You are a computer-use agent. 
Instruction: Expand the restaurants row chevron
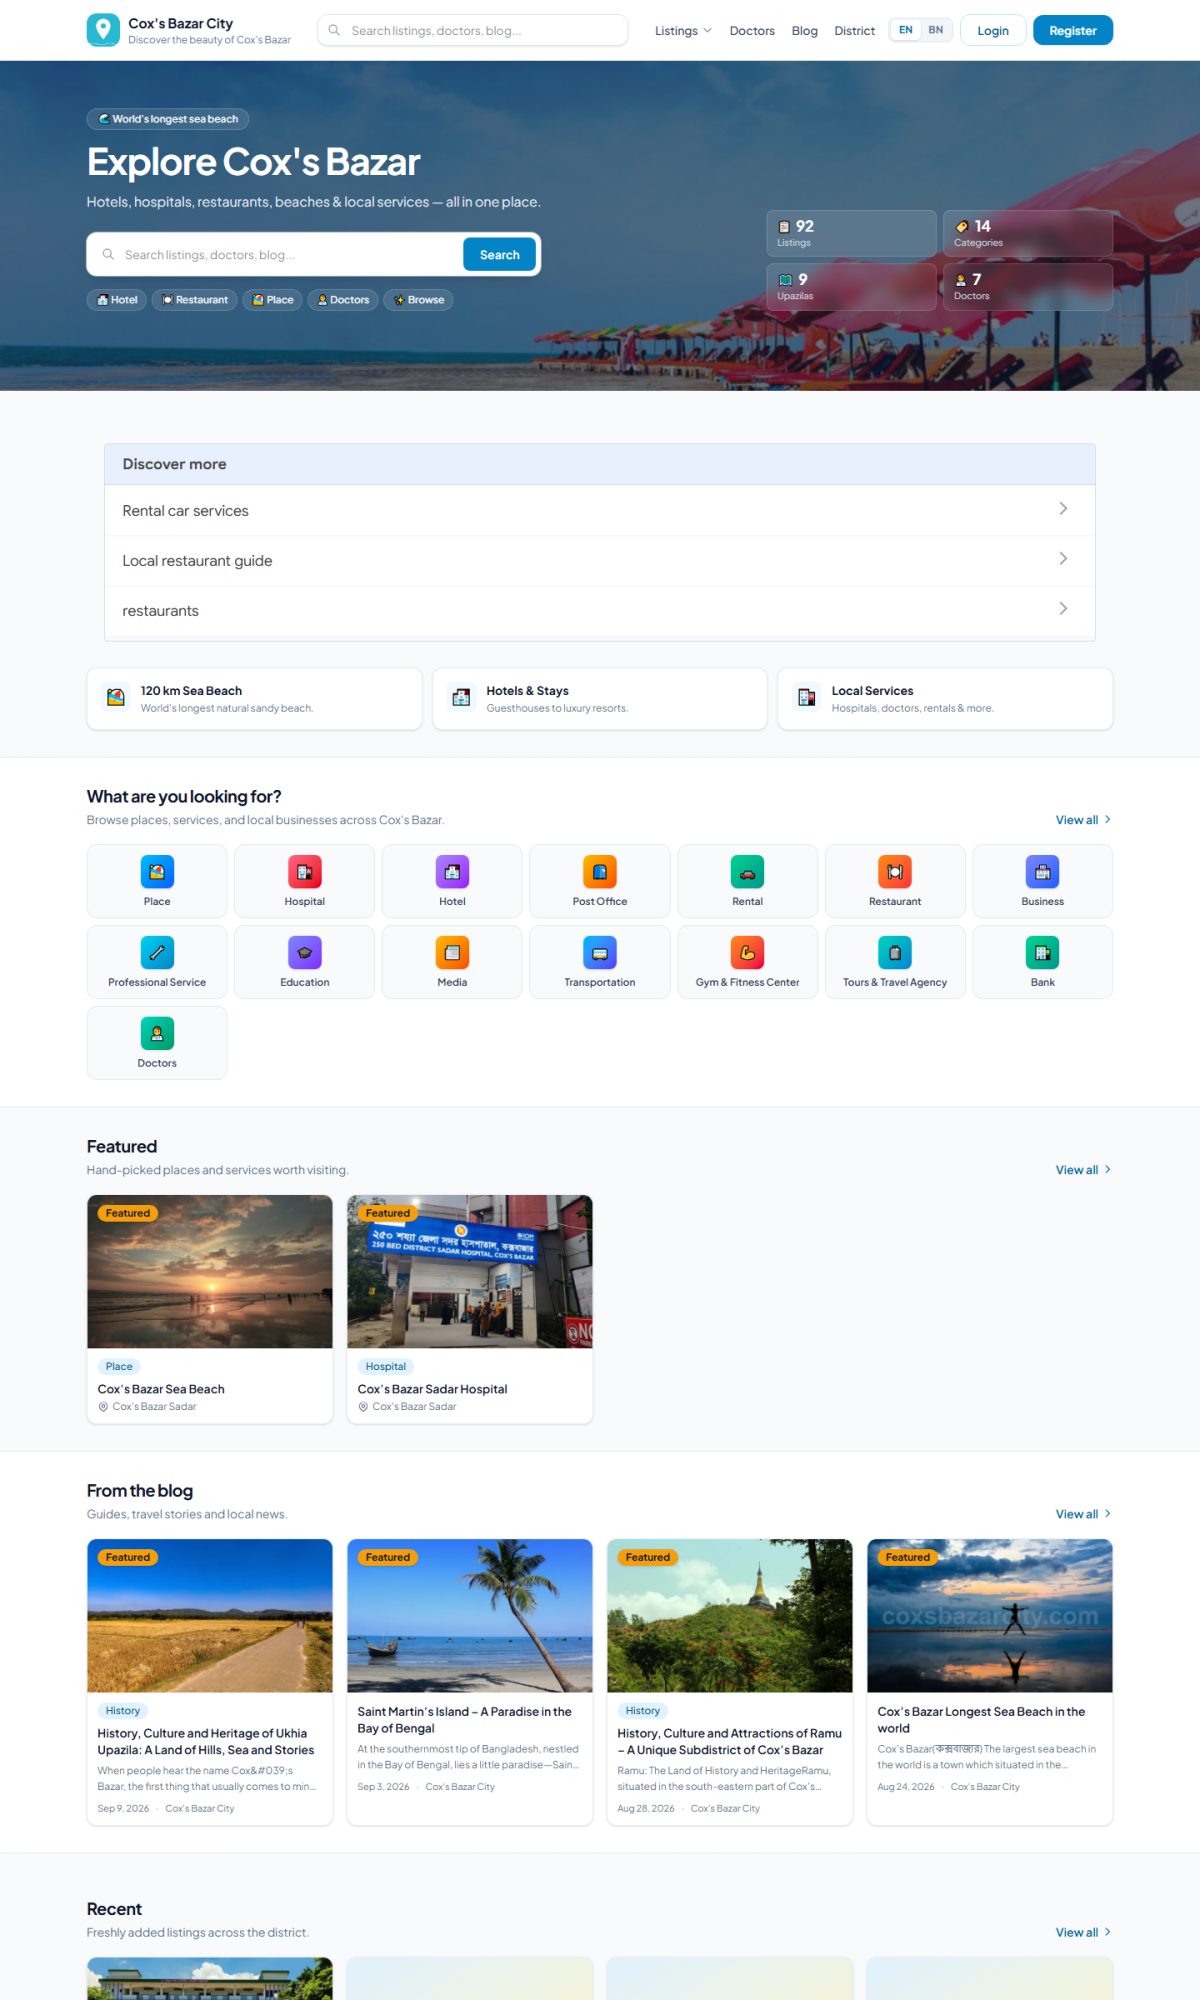point(1063,609)
